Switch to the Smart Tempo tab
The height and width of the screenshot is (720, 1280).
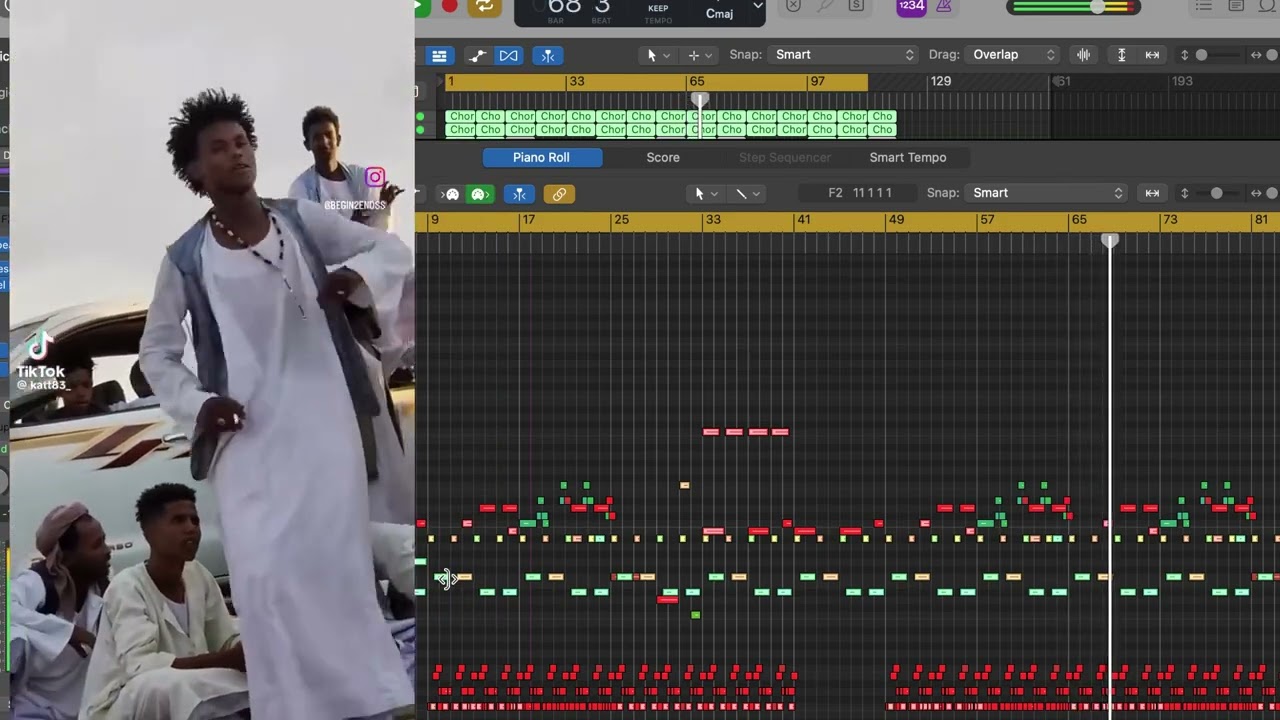point(908,157)
